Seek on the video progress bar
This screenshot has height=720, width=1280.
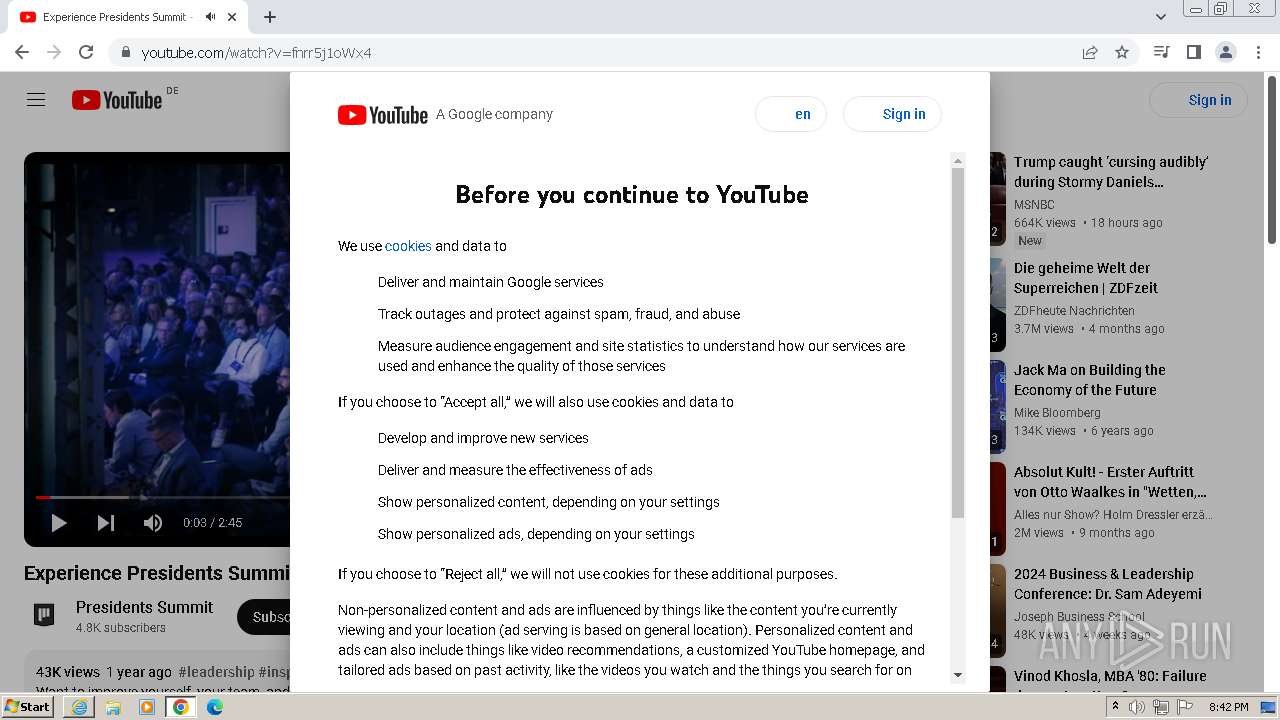point(163,497)
